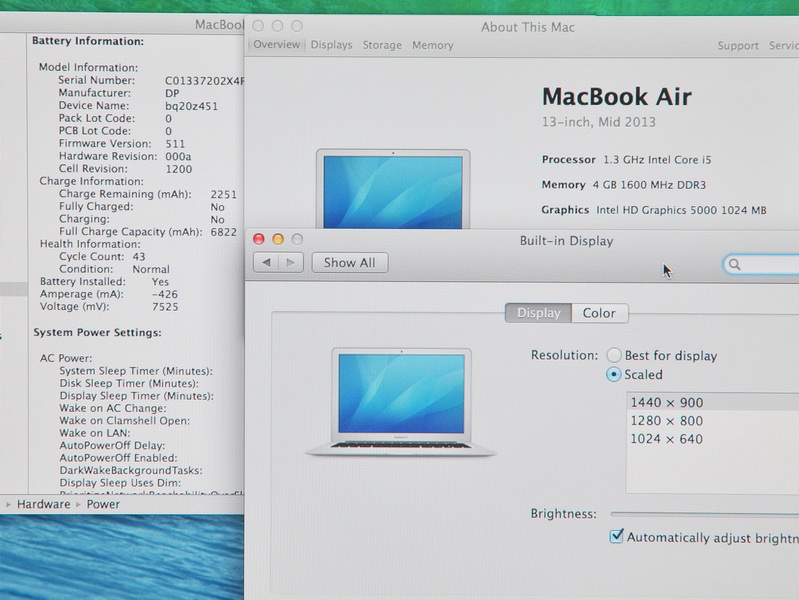Click the Serial Number row in Battery Information
Image resolution: width=799 pixels, height=600 pixels.
(x=151, y=81)
